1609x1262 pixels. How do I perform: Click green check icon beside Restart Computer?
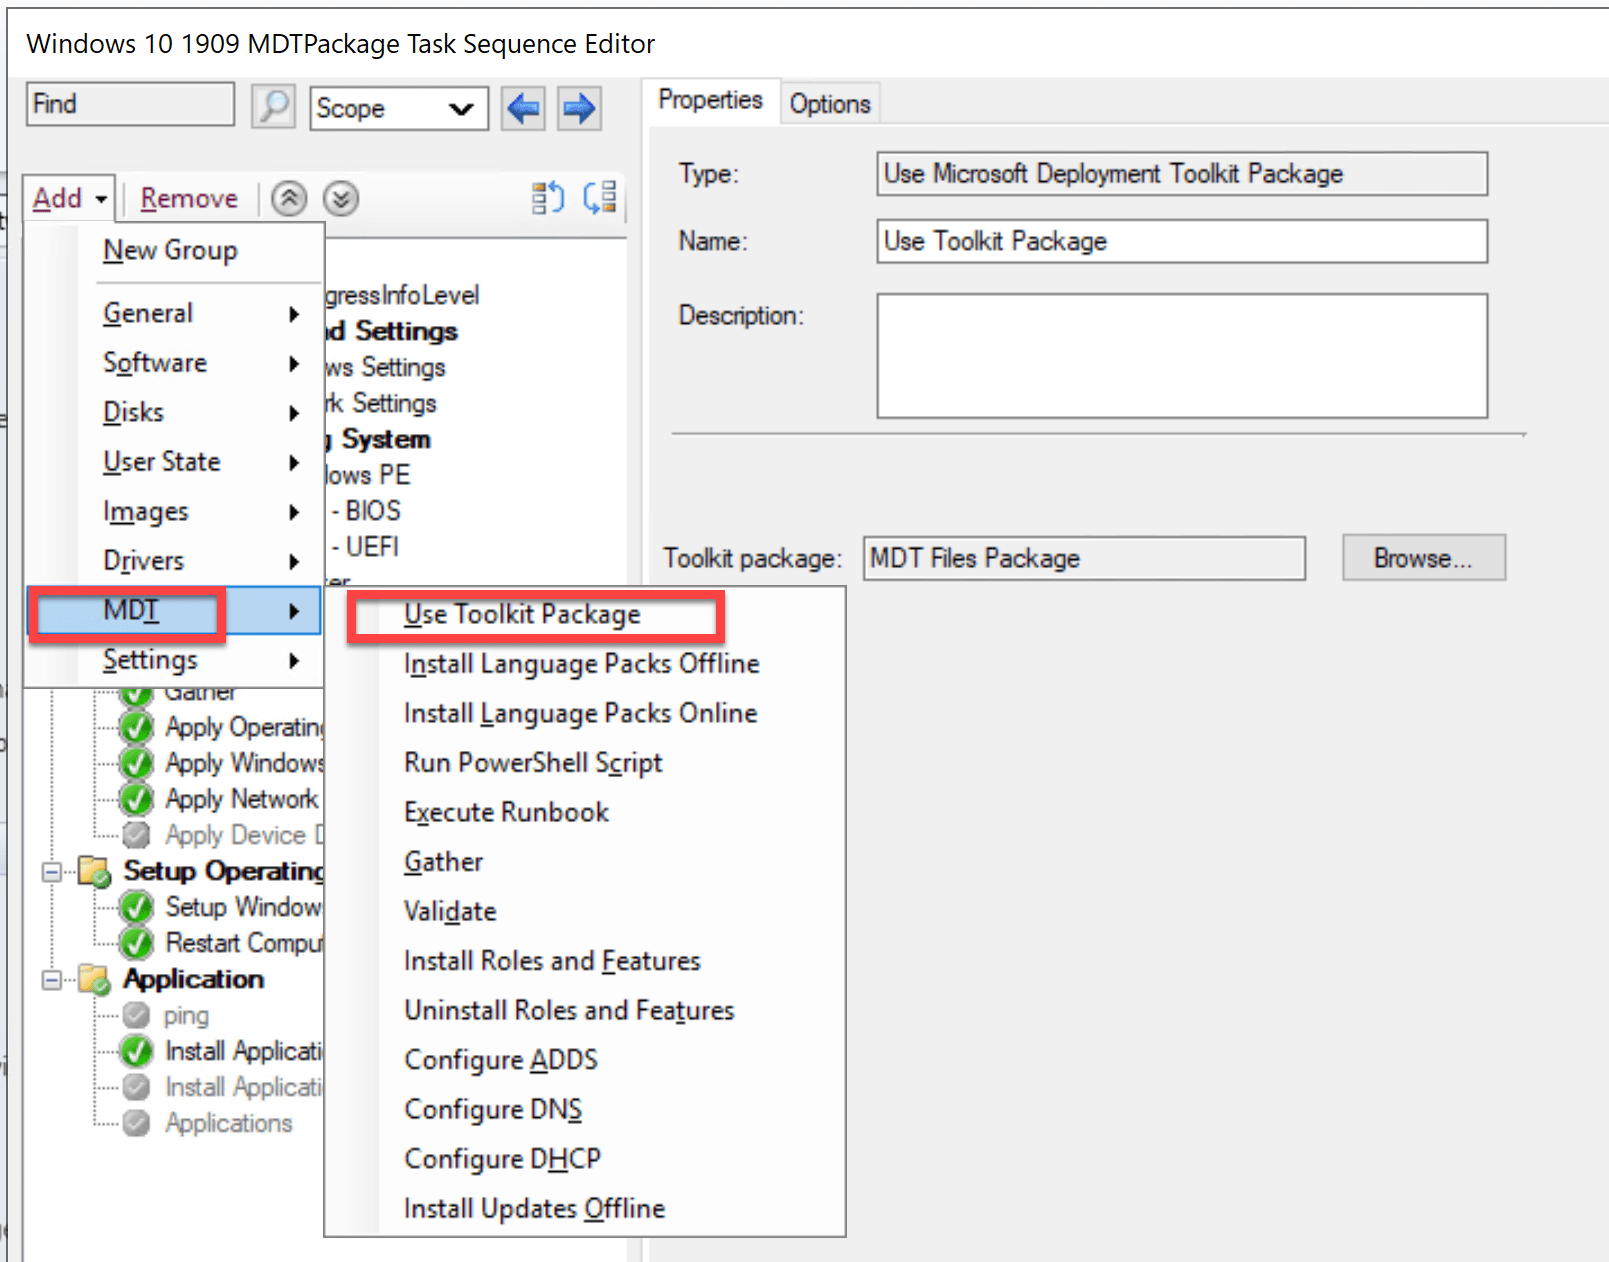pyautogui.click(x=136, y=943)
